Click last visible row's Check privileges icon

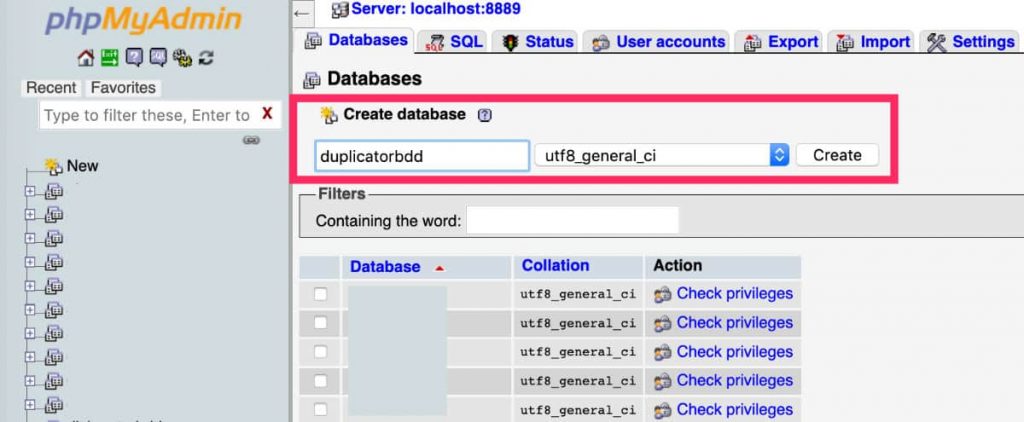[x=662, y=410]
